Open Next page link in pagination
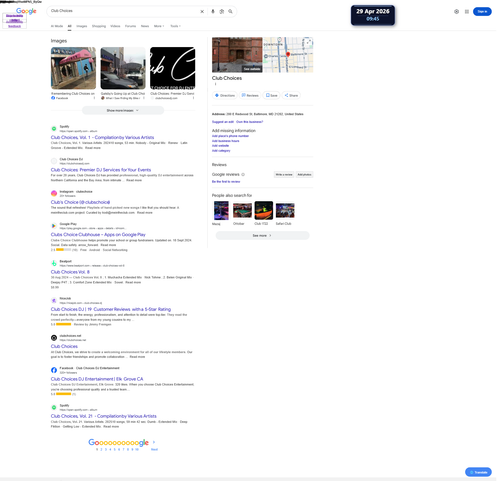Image resolution: width=500 pixels, height=481 pixels. 154,449
